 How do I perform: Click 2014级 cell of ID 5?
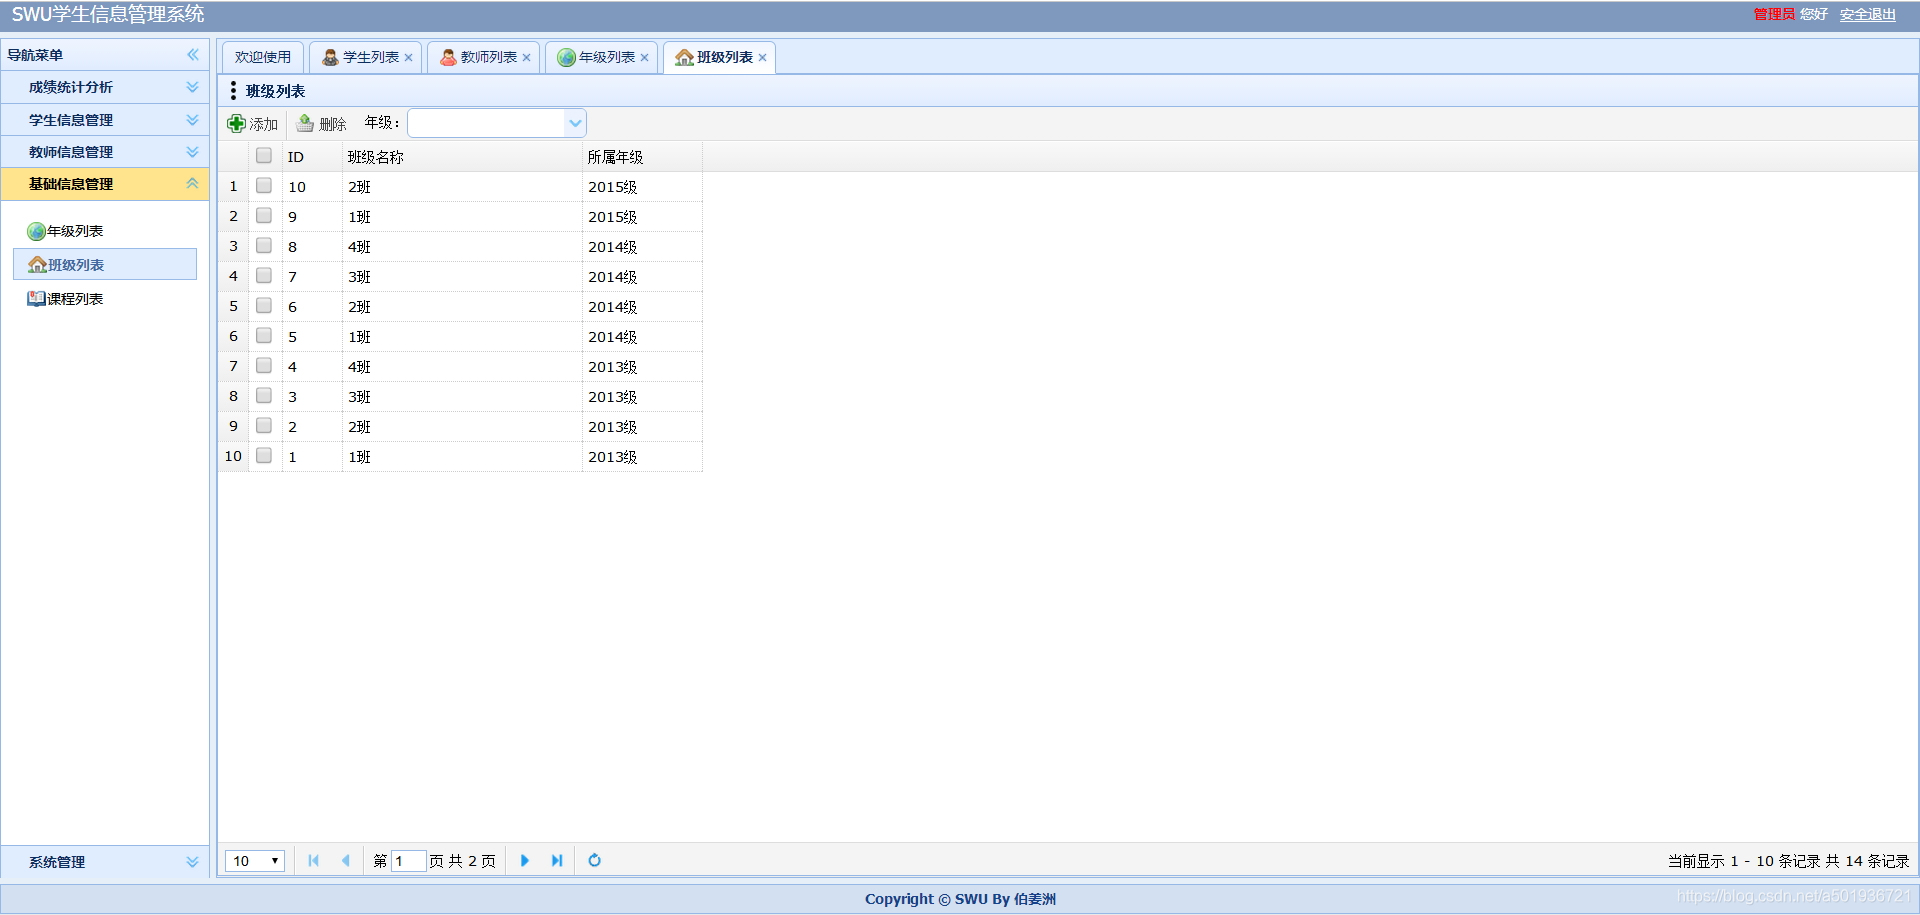[642, 337]
